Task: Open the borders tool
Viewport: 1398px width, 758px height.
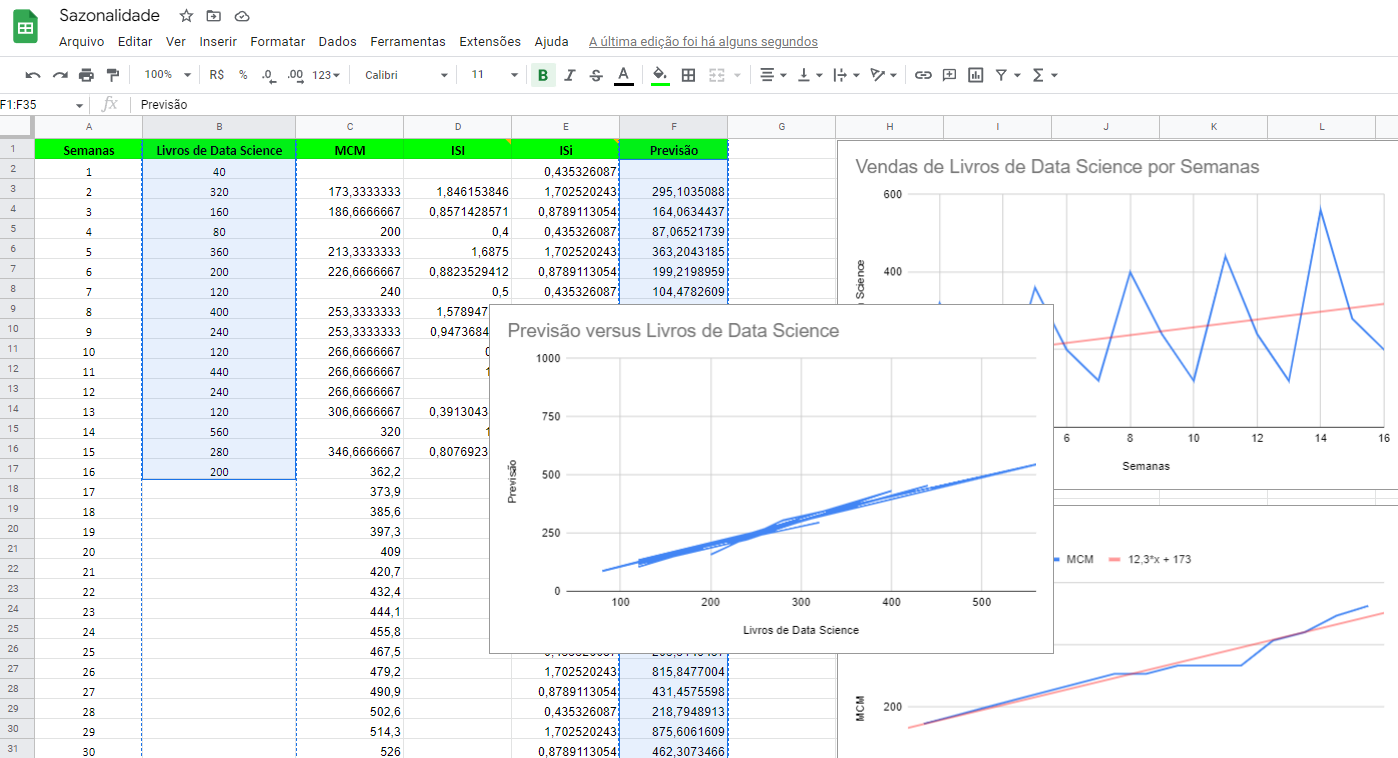Action: (688, 75)
